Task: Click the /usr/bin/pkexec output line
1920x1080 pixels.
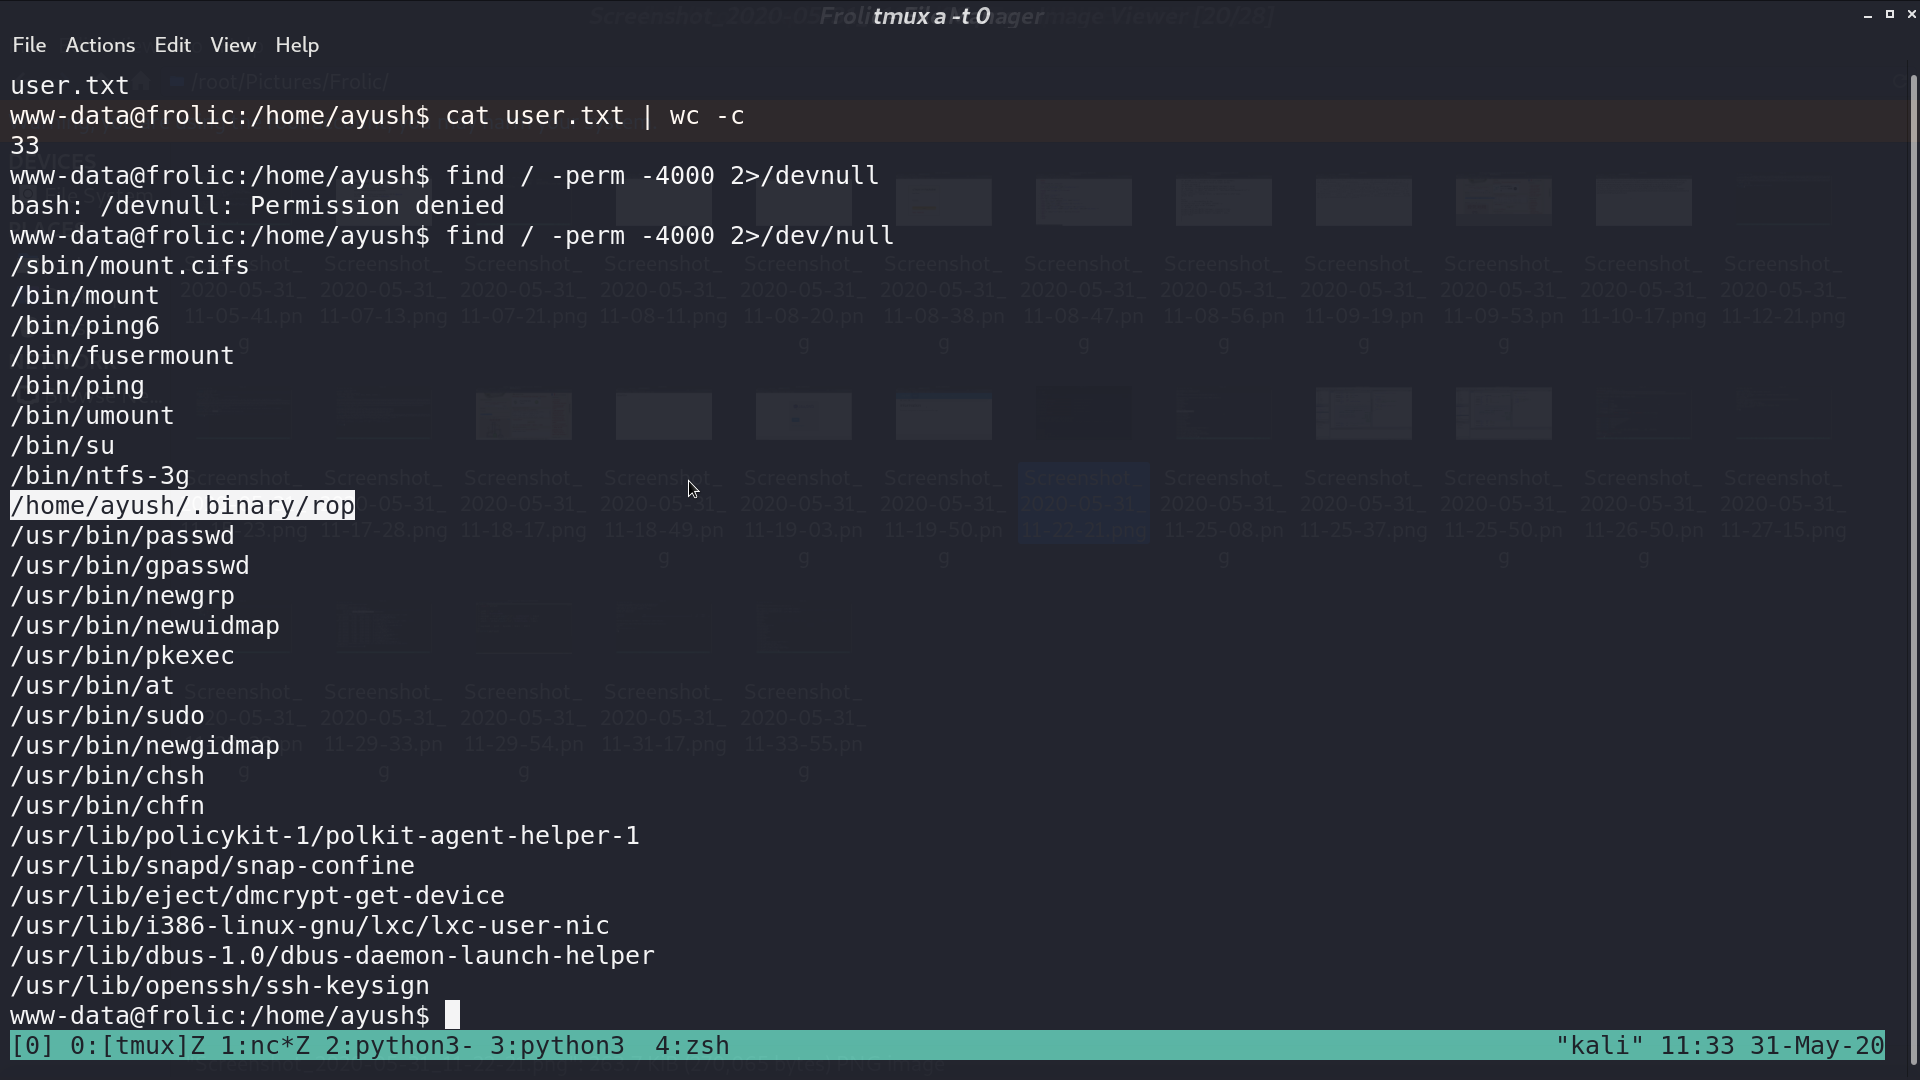Action: click(x=122, y=655)
